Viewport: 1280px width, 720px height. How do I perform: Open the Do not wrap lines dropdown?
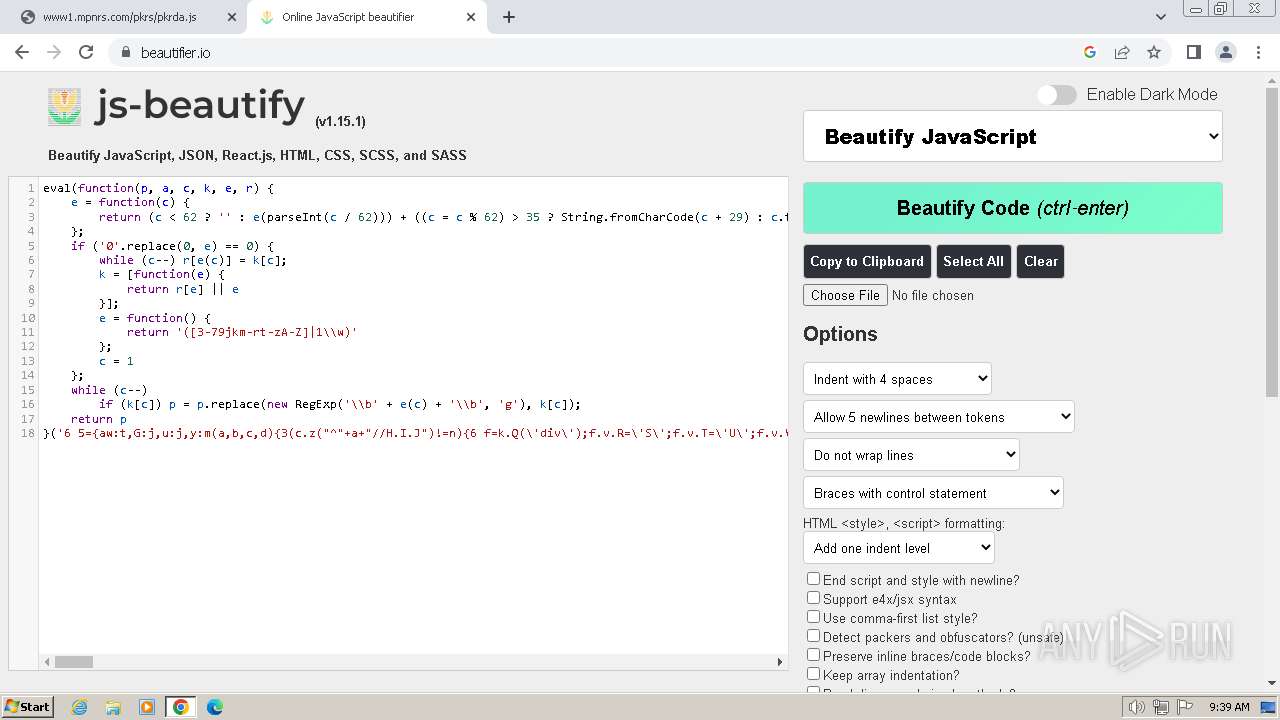point(911,455)
